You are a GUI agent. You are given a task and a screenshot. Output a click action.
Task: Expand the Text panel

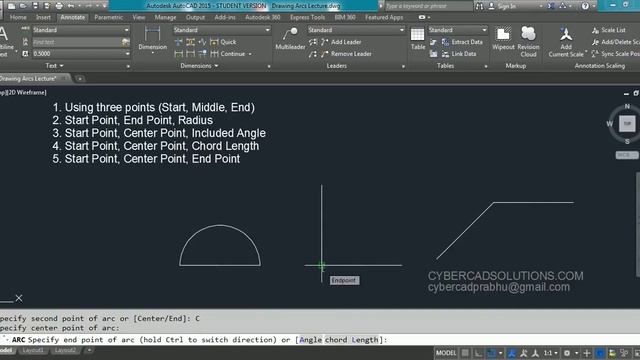(x=55, y=66)
